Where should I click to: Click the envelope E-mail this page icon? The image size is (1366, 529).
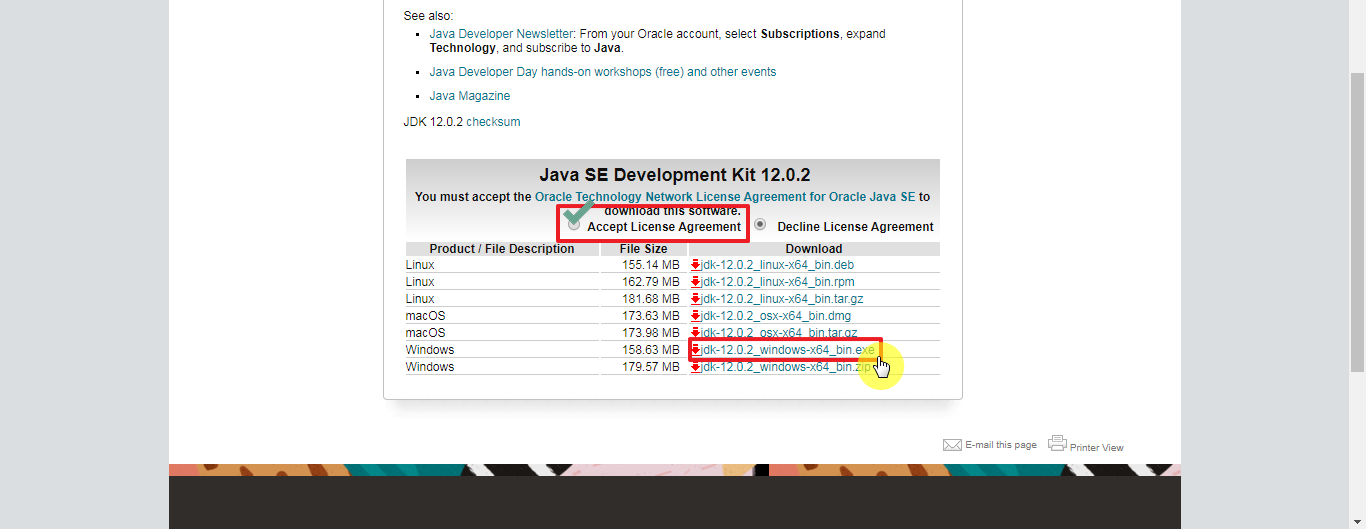pyautogui.click(x=952, y=445)
